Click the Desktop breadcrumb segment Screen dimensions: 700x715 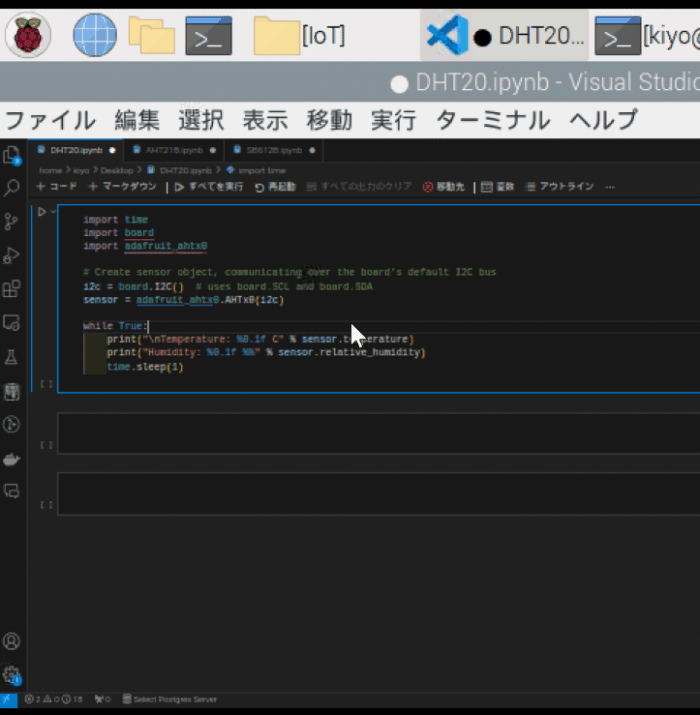(x=117, y=171)
